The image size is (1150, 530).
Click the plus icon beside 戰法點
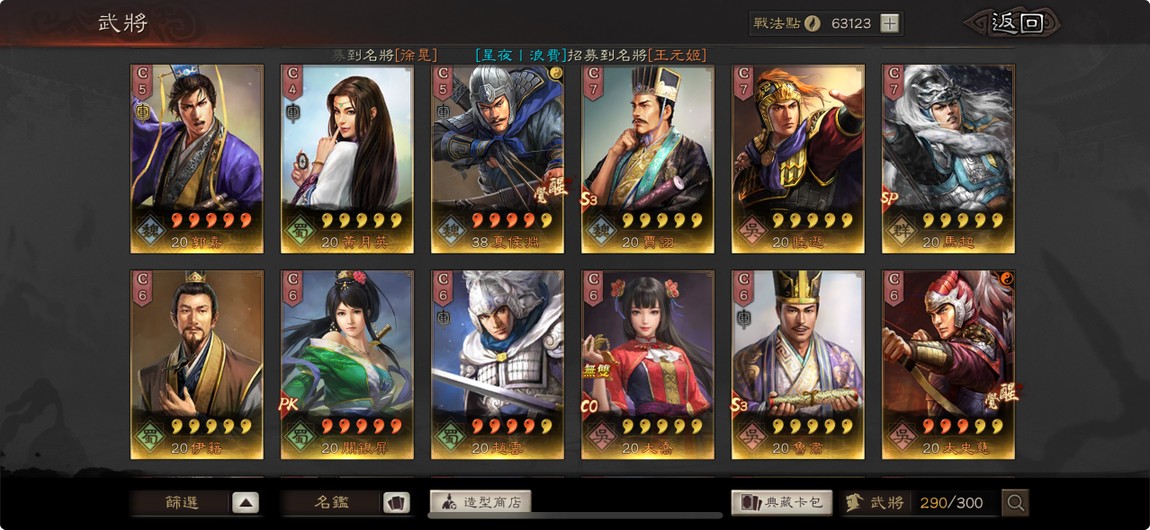(x=889, y=23)
